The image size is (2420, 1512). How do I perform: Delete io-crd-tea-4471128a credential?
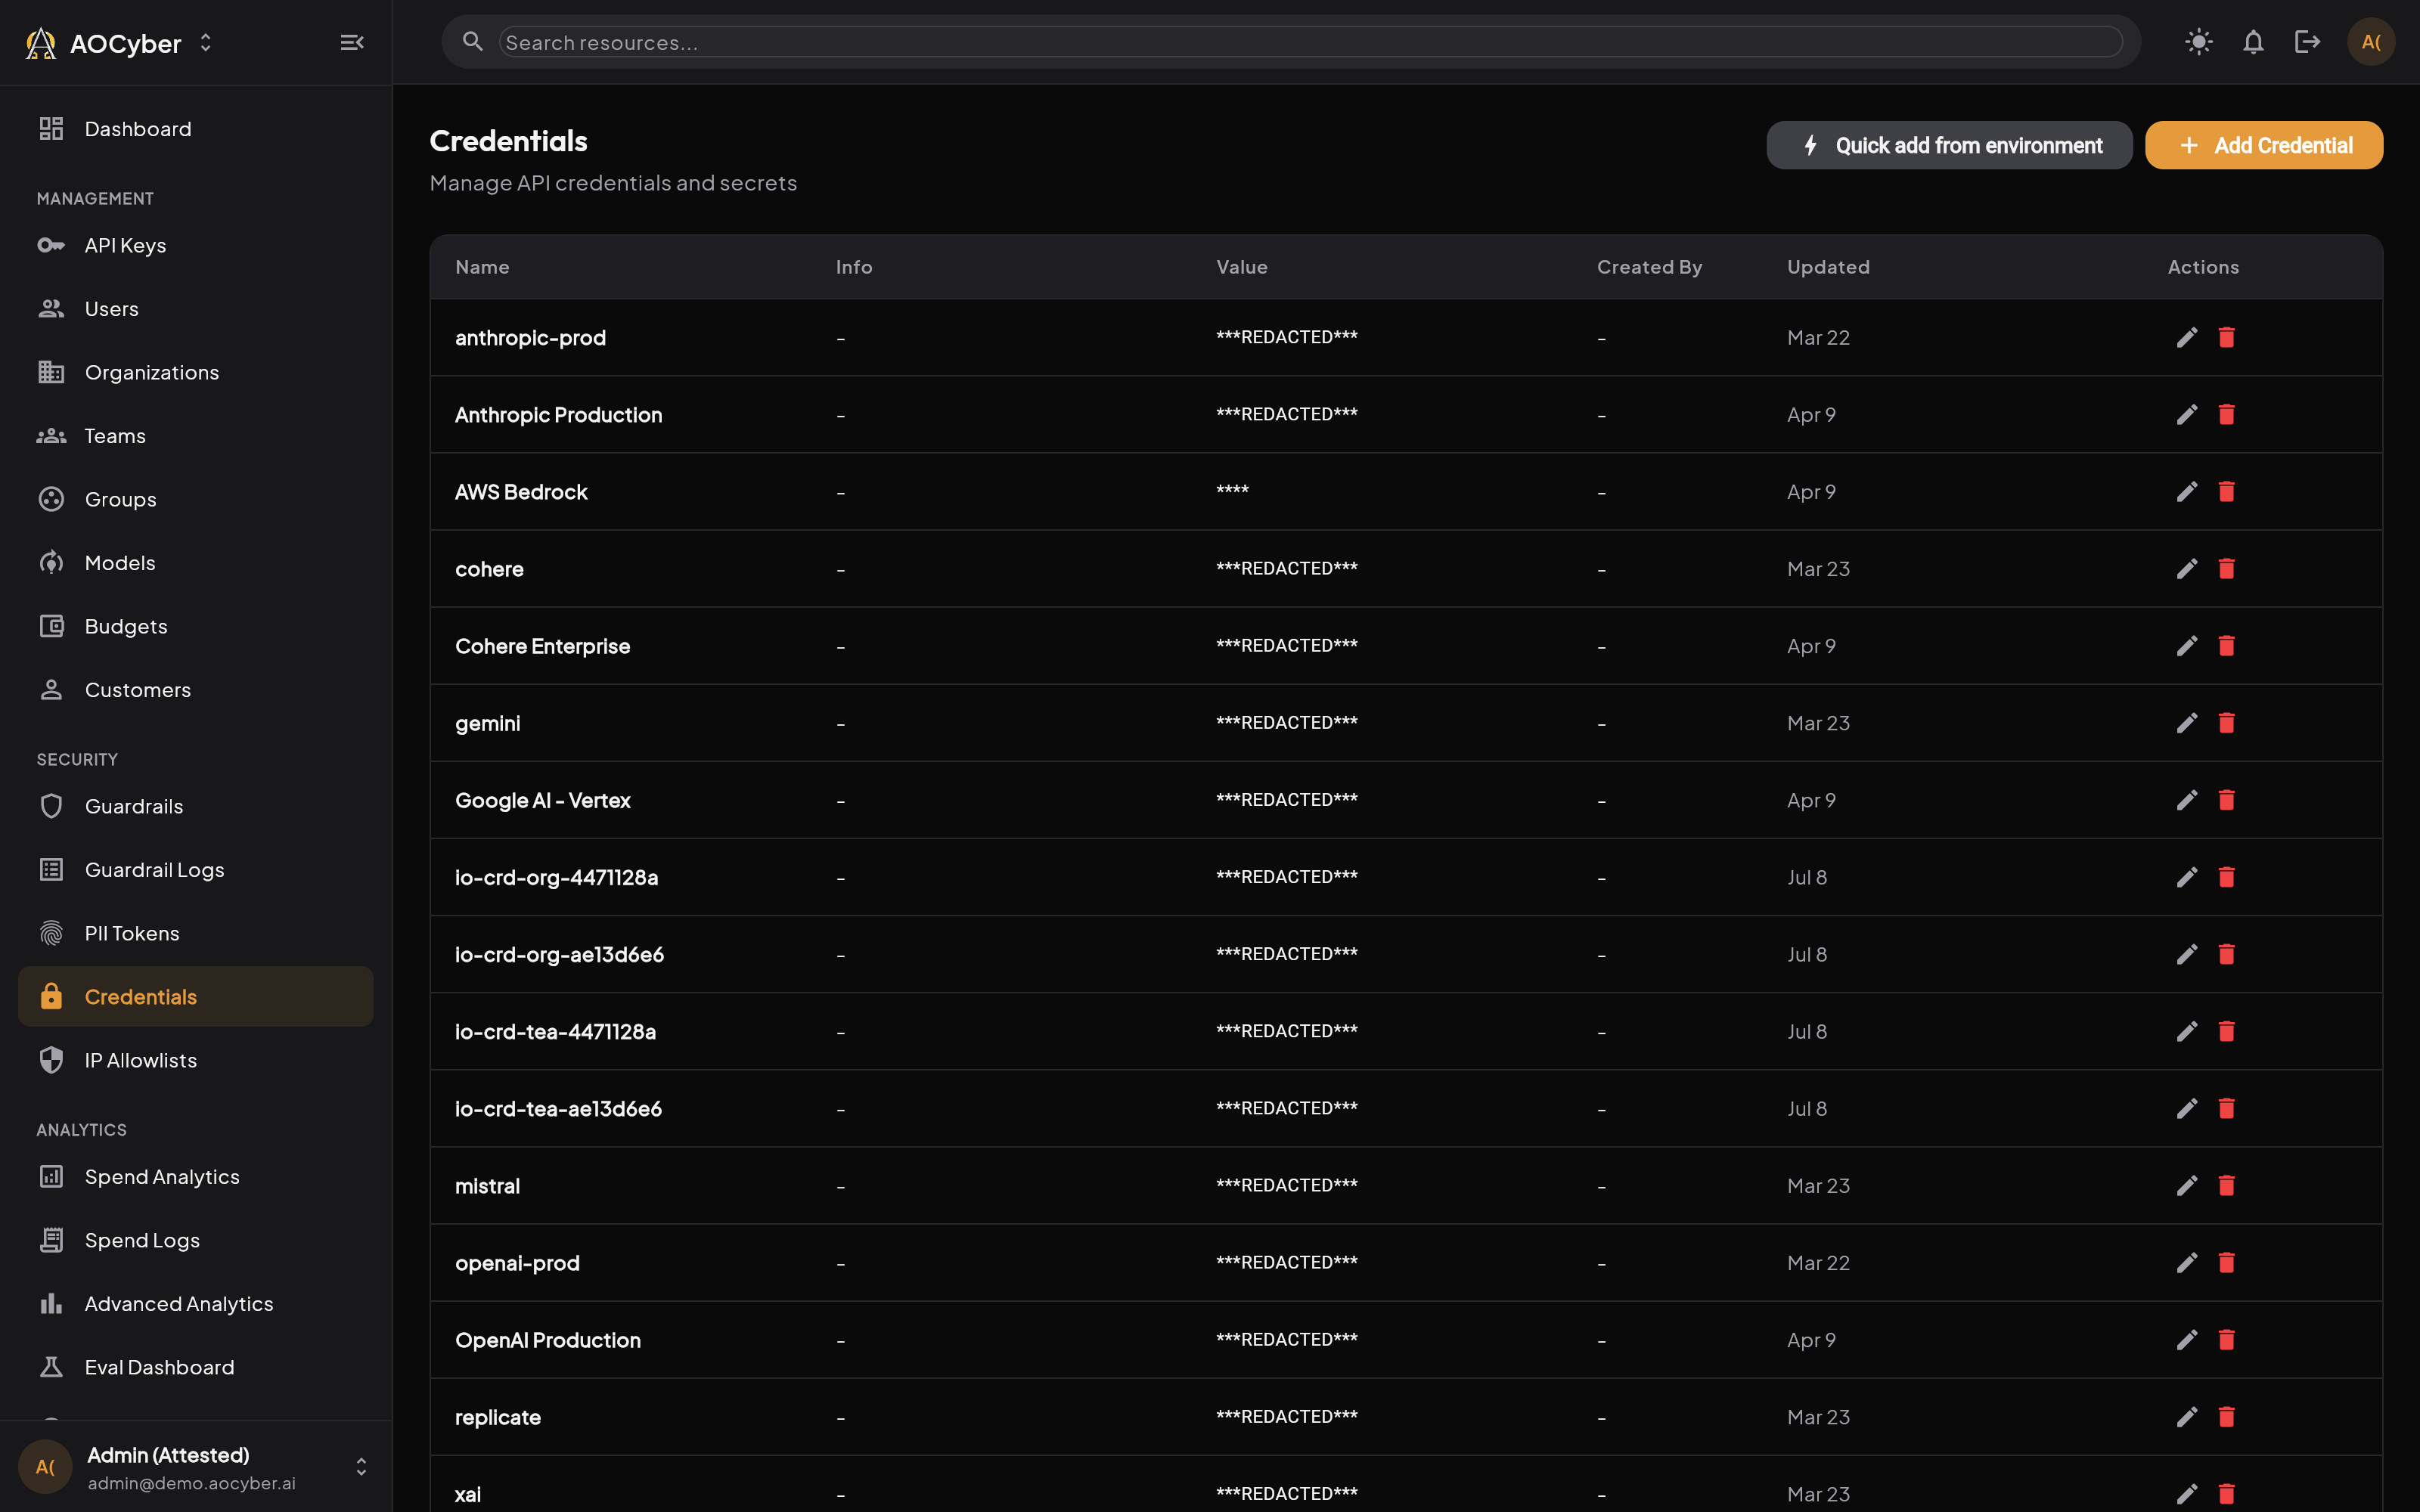2226,1031
